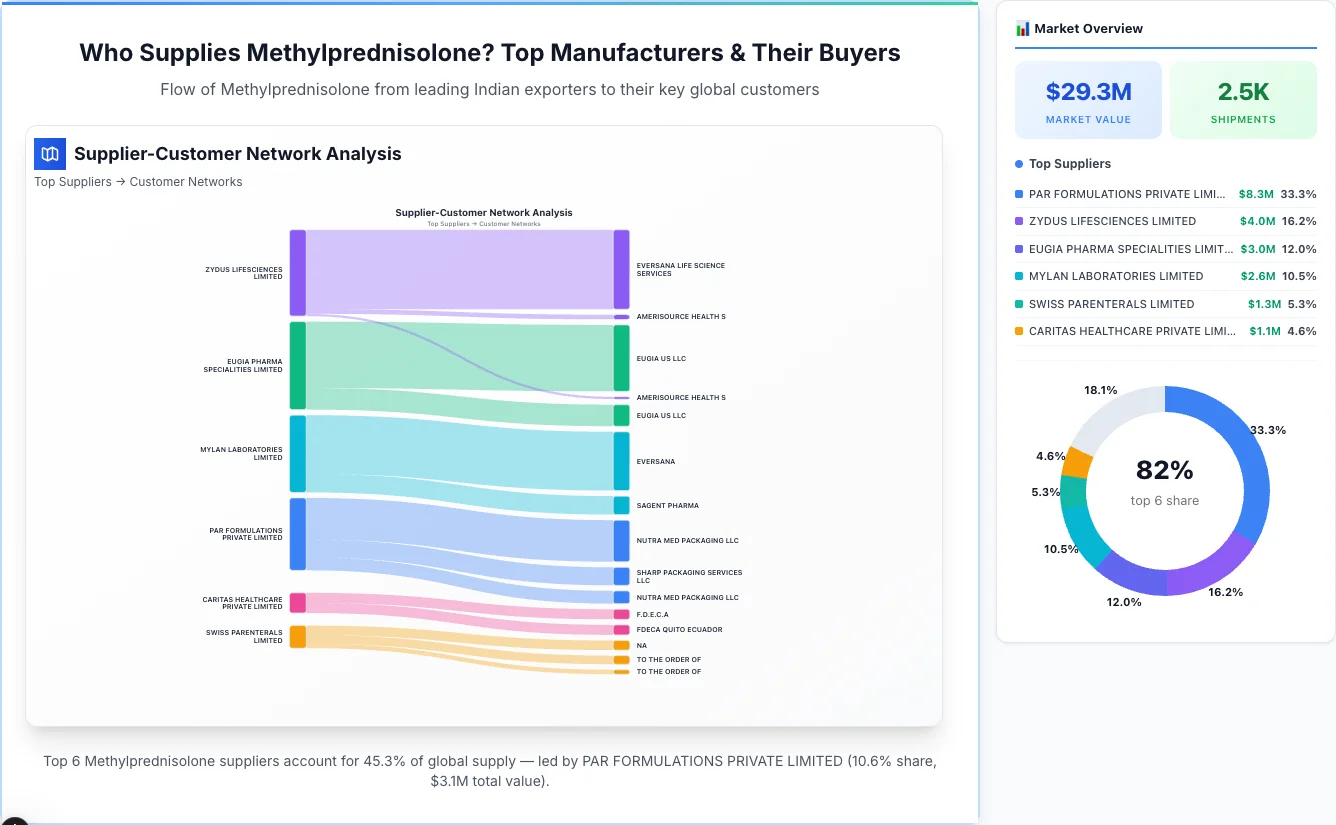Click the purple square marker beside ZYDUS LIFESCIENCES LIMITED

1019,221
